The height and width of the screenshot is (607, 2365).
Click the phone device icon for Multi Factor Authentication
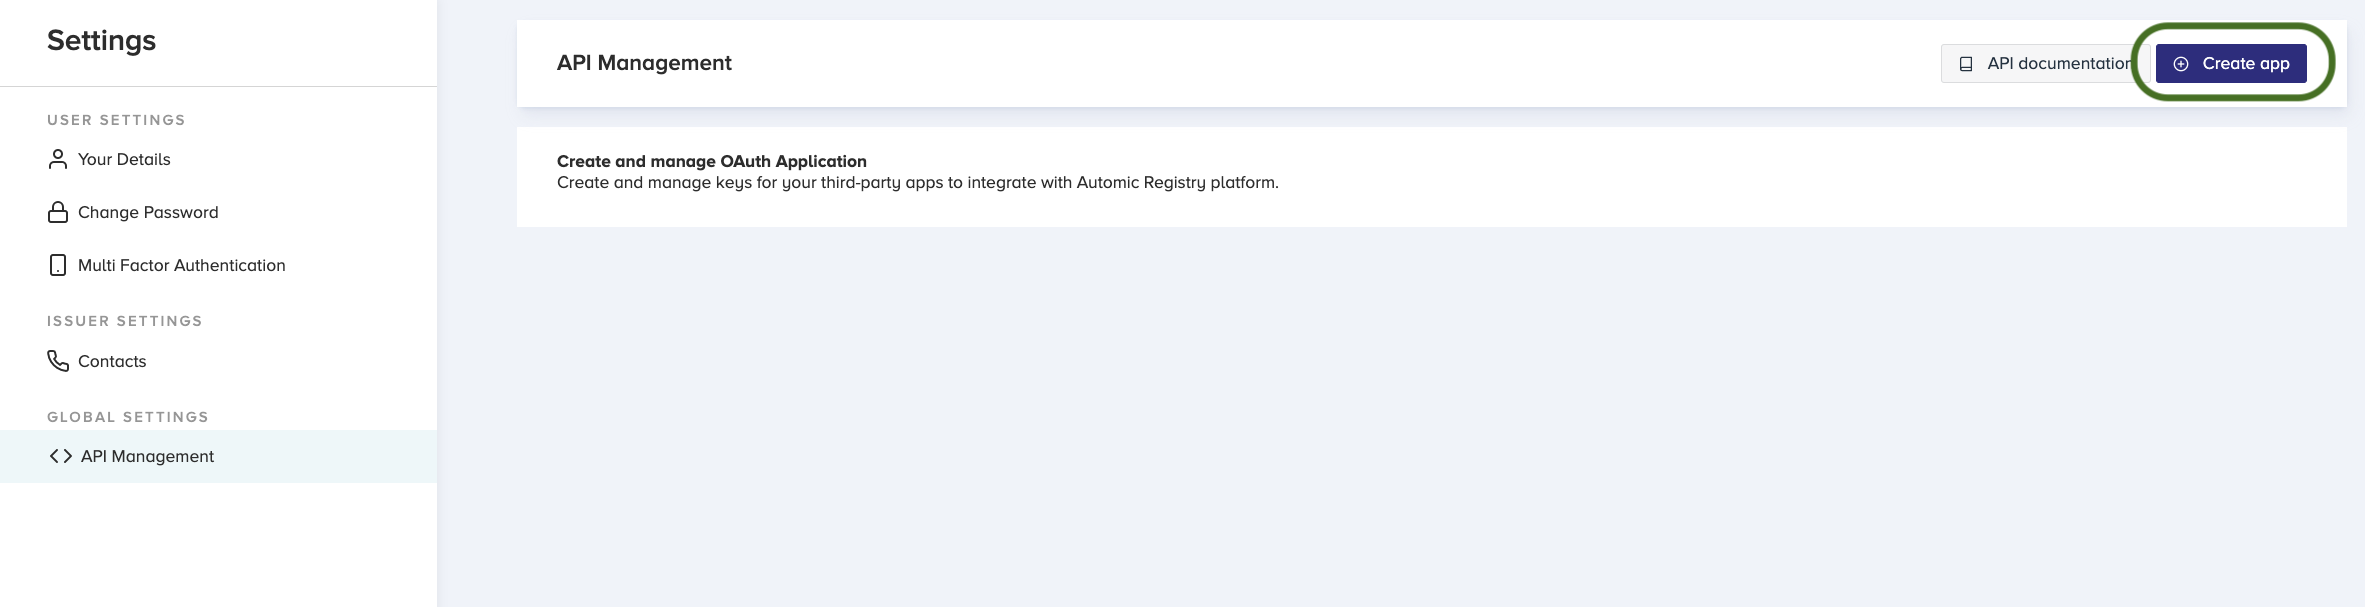coord(58,265)
